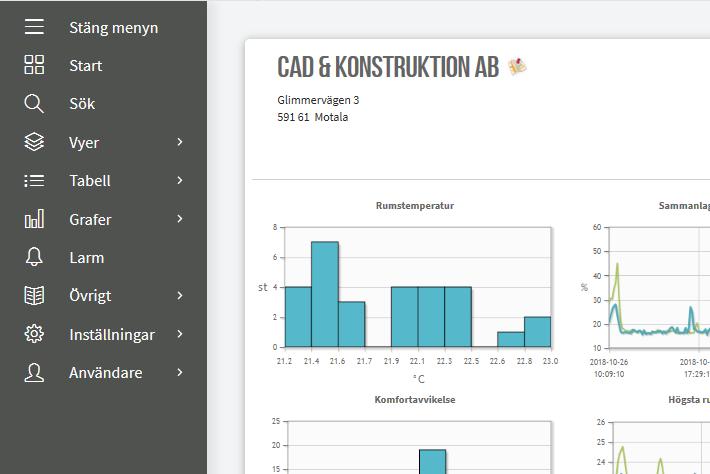Select the Grafer menu label
This screenshot has width=710, height=474.
pos(90,220)
